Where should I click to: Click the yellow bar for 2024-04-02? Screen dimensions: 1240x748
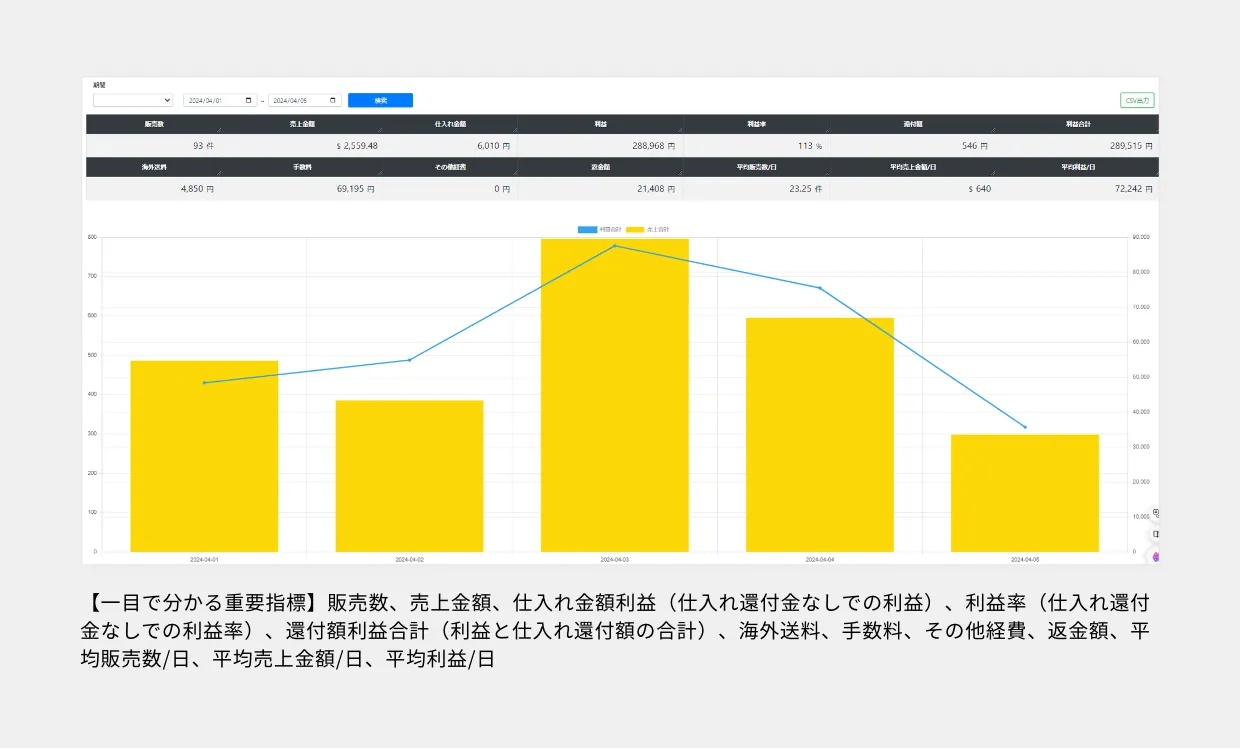click(x=409, y=475)
